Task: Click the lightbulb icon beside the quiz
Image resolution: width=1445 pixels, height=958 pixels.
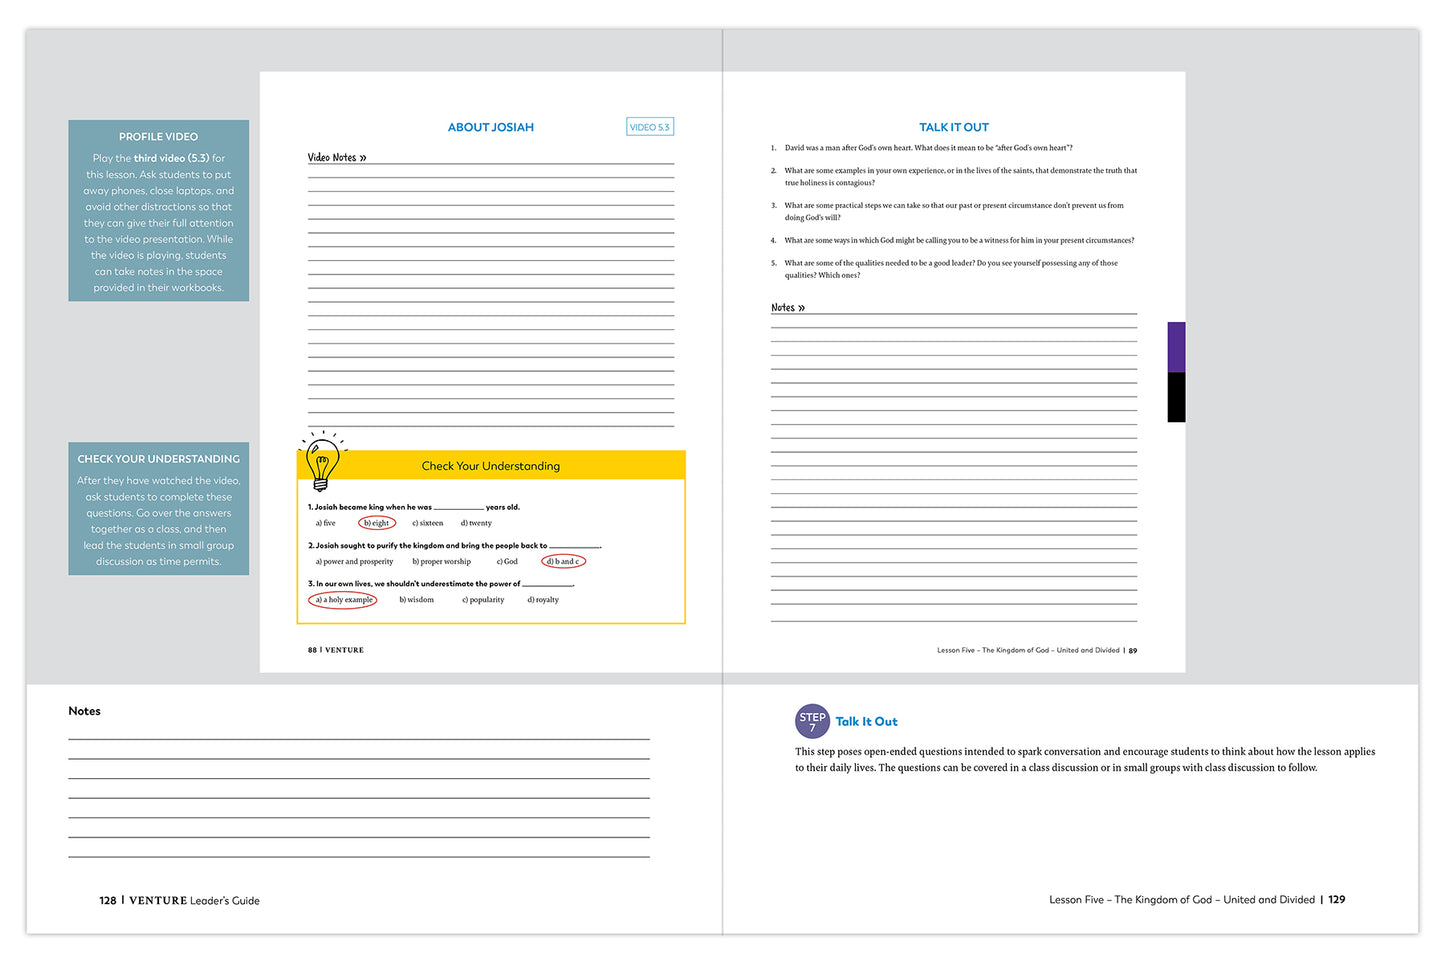Action: coord(322,464)
